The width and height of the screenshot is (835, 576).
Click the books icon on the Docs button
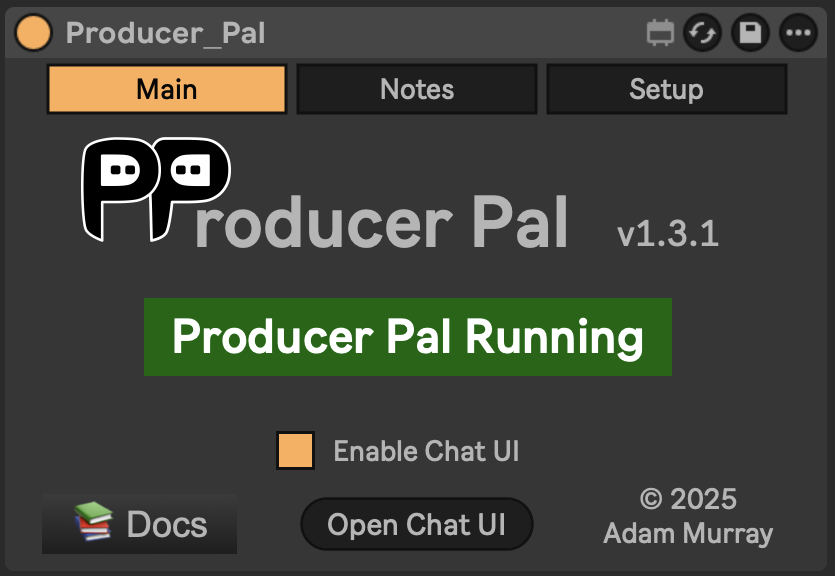(93, 523)
